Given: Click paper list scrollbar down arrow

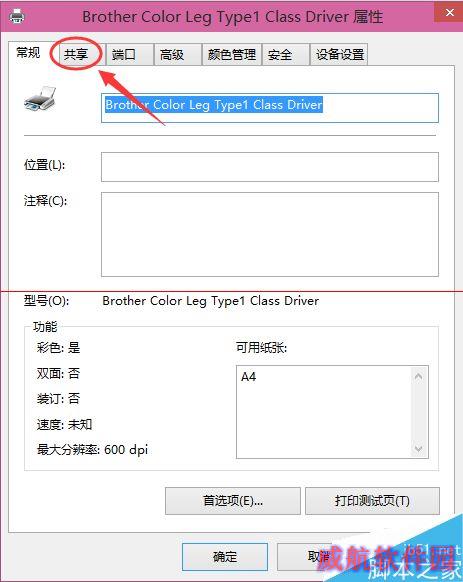Looking at the screenshot, I should point(419,448).
